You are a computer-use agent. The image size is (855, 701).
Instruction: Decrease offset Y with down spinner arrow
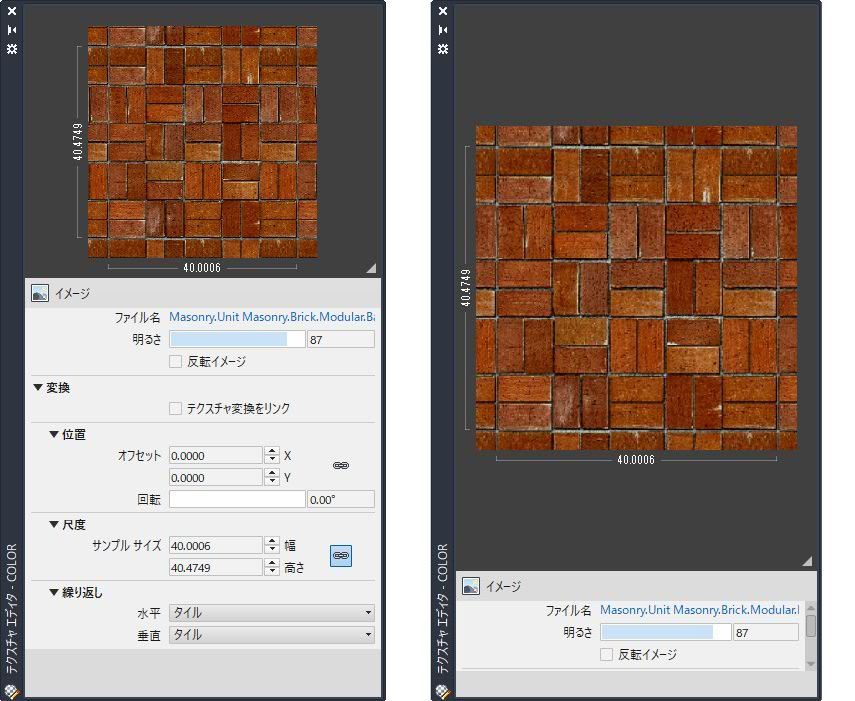[272, 482]
